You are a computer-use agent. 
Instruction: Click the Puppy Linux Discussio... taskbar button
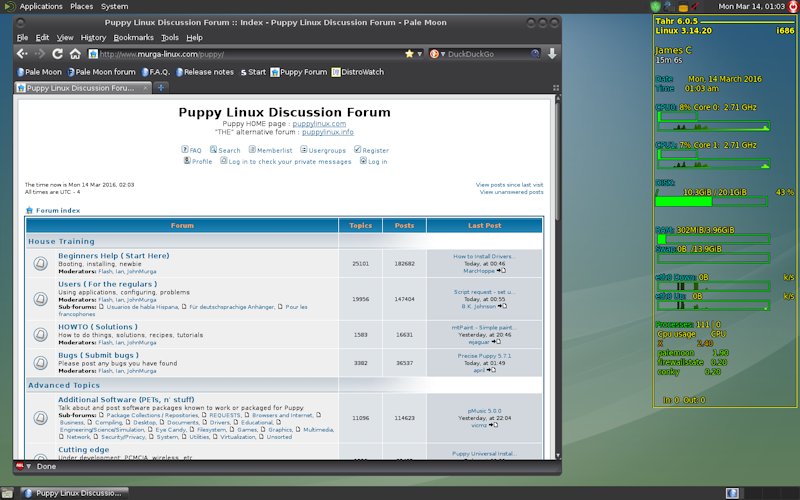pos(74,493)
